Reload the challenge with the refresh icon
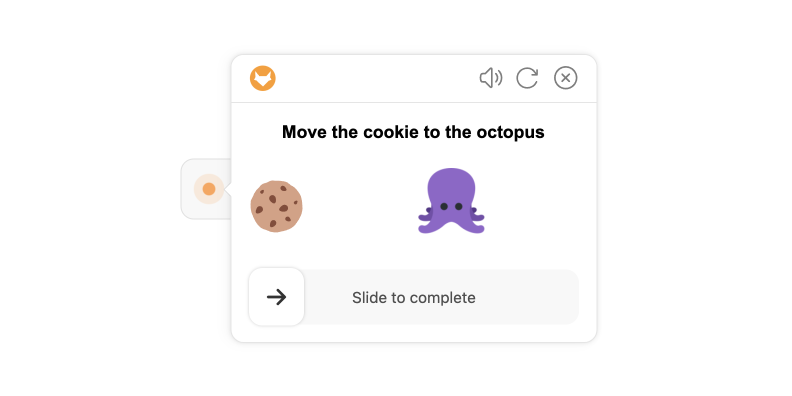This screenshot has height=396, width=792. click(527, 78)
